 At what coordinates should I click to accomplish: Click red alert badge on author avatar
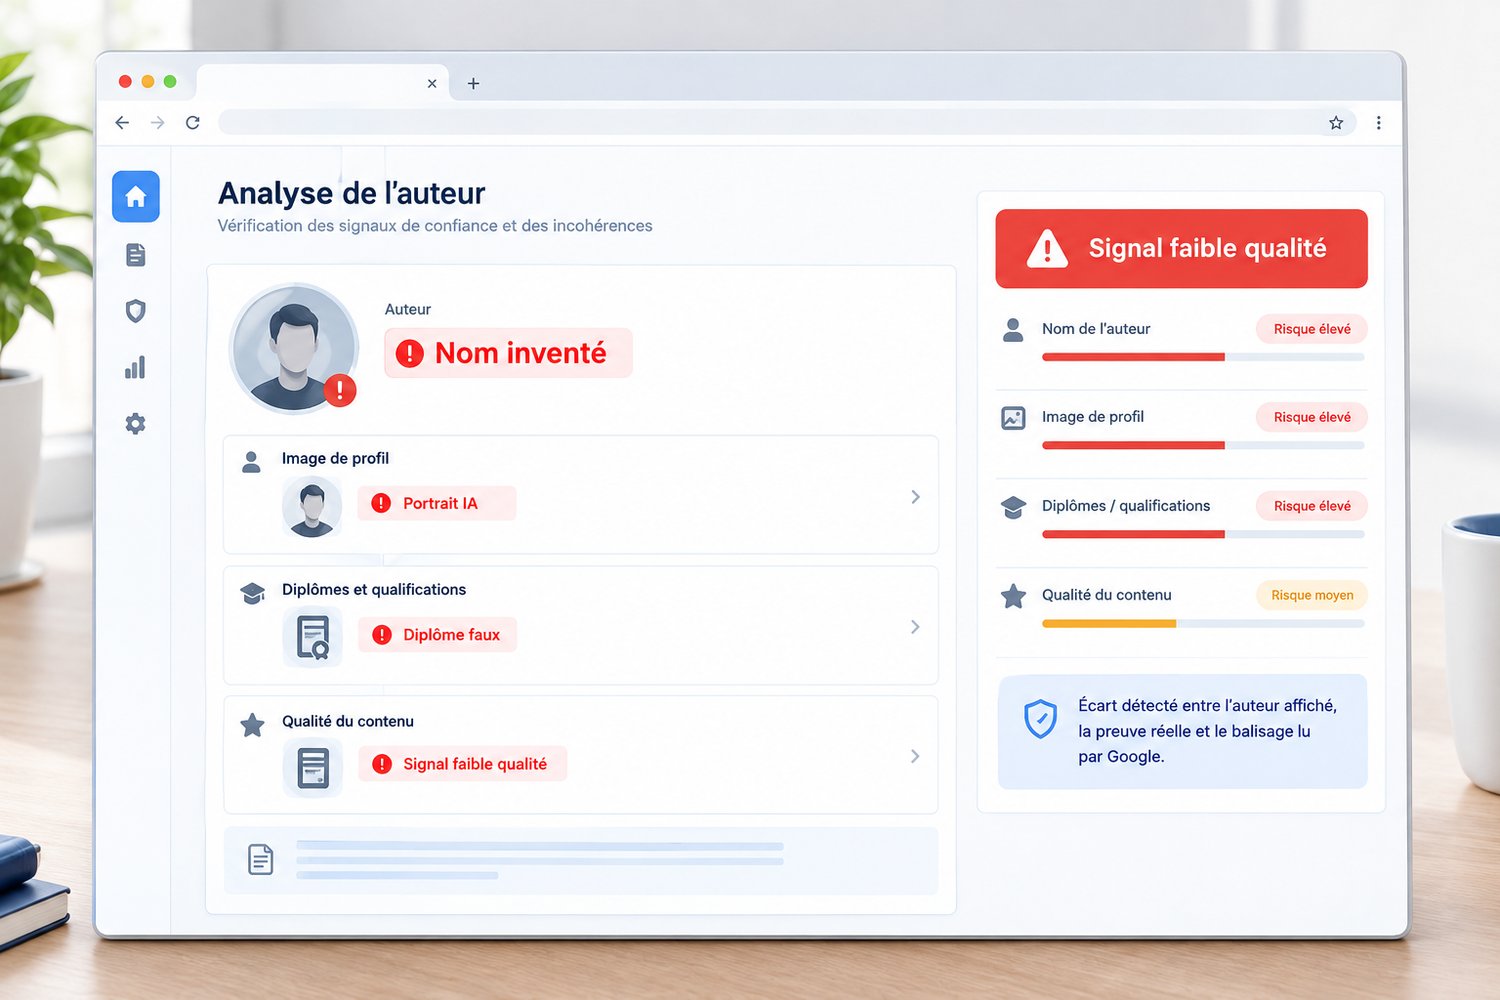tap(340, 390)
